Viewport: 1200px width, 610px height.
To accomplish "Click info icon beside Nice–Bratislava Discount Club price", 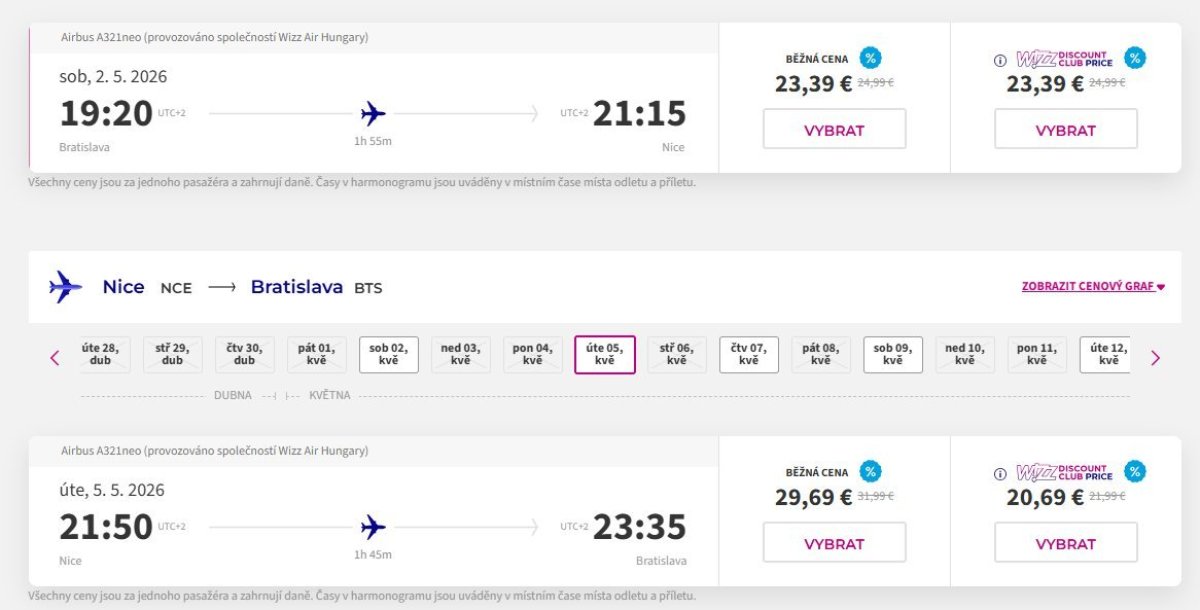I will click(x=1000, y=474).
